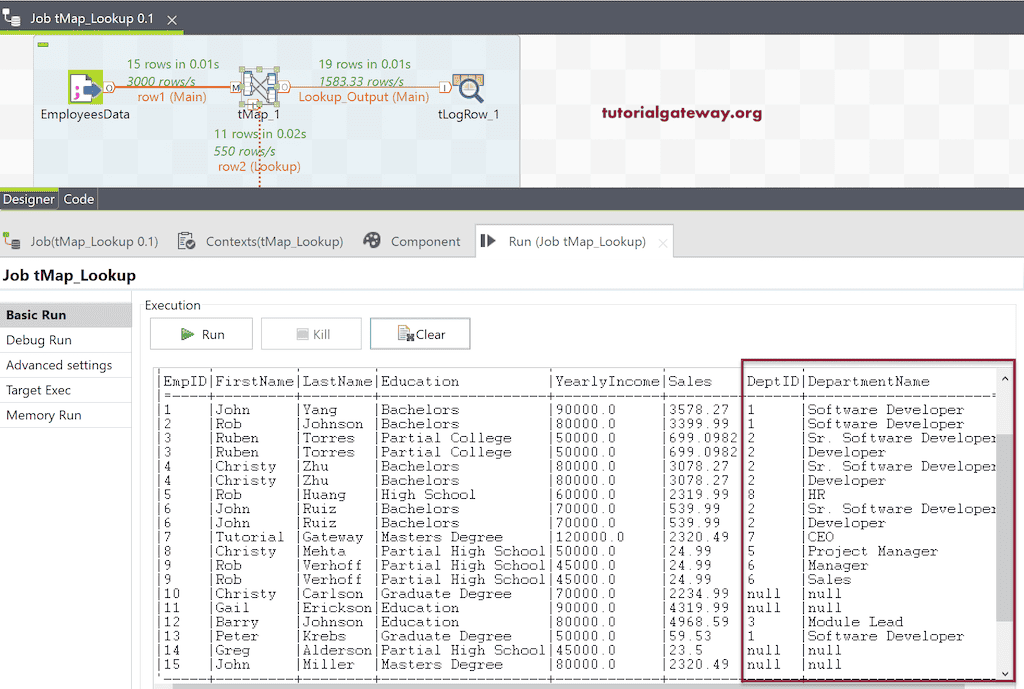Select Target Exec in the sidebar
This screenshot has height=689, width=1024.
(x=41, y=389)
